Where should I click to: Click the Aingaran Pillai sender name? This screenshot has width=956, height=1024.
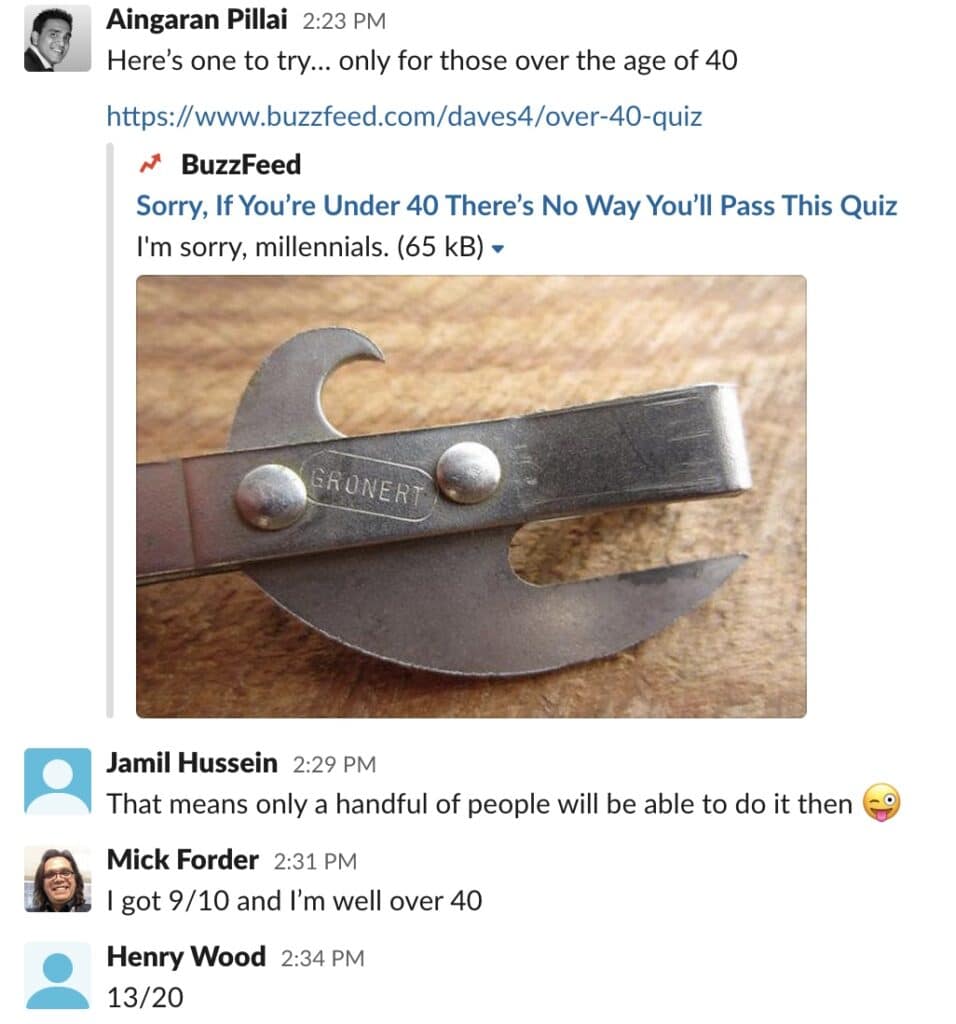[197, 20]
